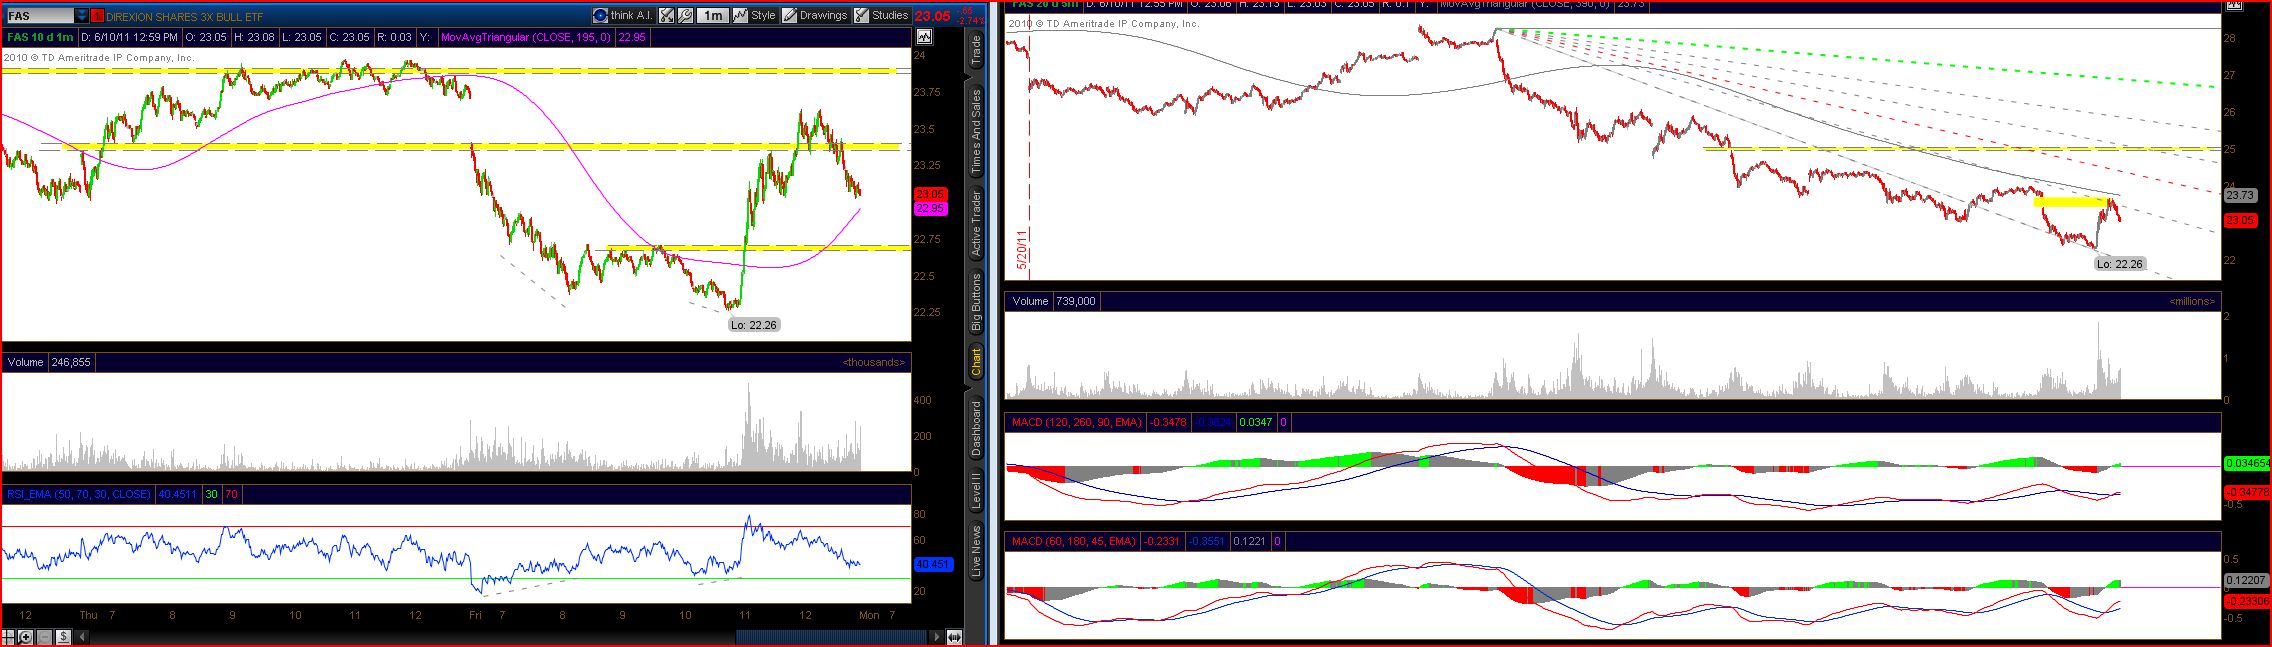Screen dimensions: 2272x647
Task: Click the green 0.034654 MACD value bubble
Action: (2246, 464)
